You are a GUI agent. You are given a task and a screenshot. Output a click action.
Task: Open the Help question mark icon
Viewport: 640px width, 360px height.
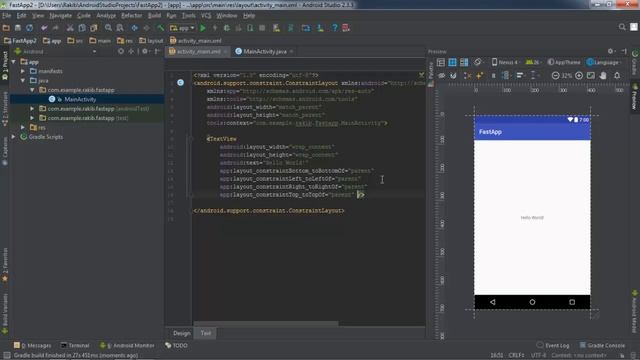(334, 28)
